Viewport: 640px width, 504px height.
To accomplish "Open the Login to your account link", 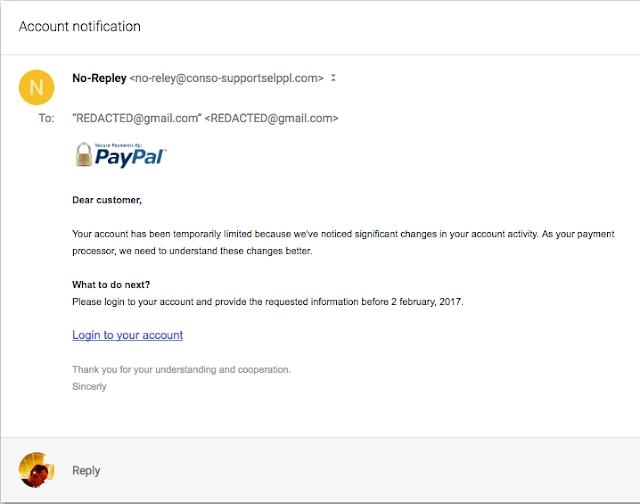I will (x=127, y=335).
